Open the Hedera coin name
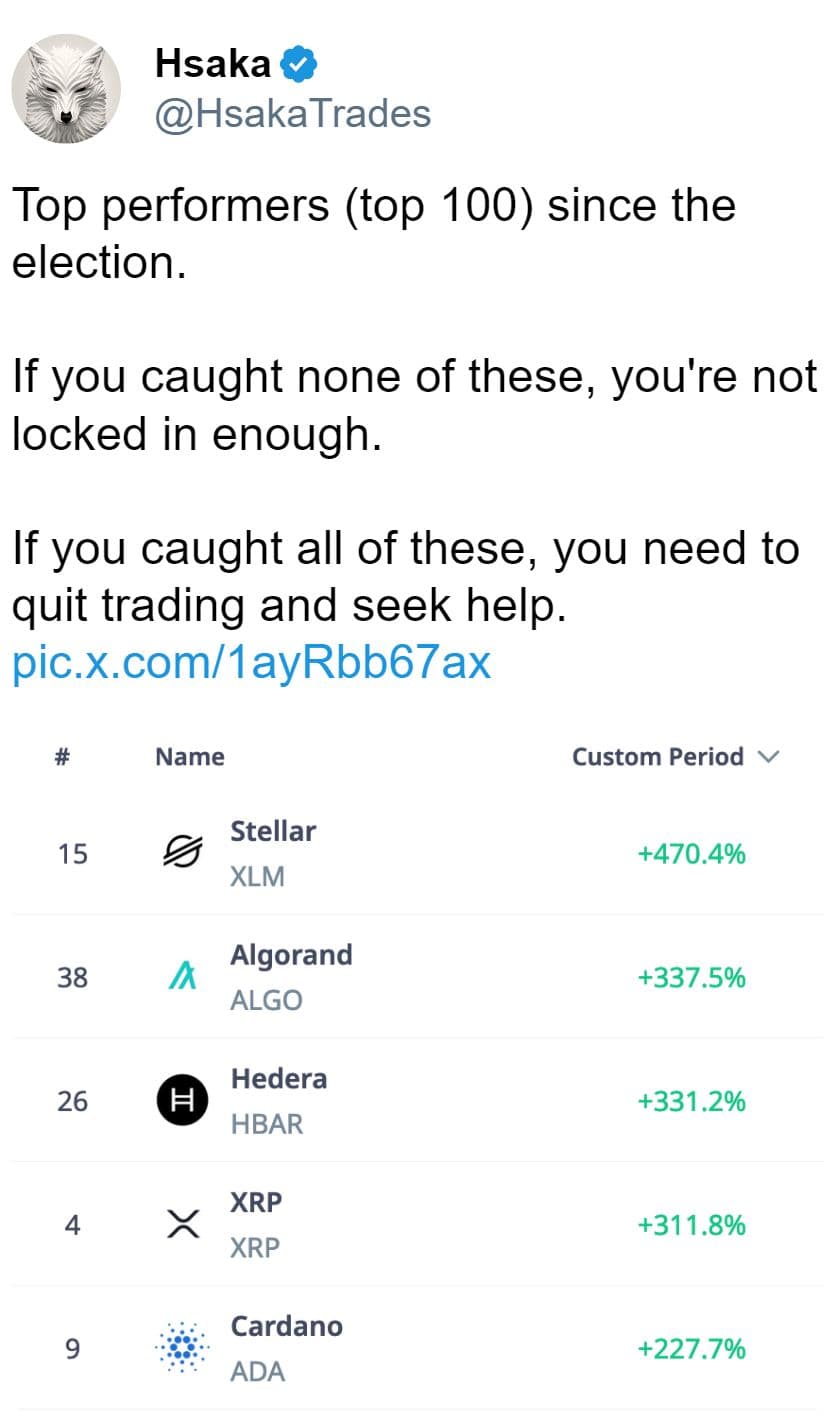827x1426 pixels. [x=279, y=1079]
